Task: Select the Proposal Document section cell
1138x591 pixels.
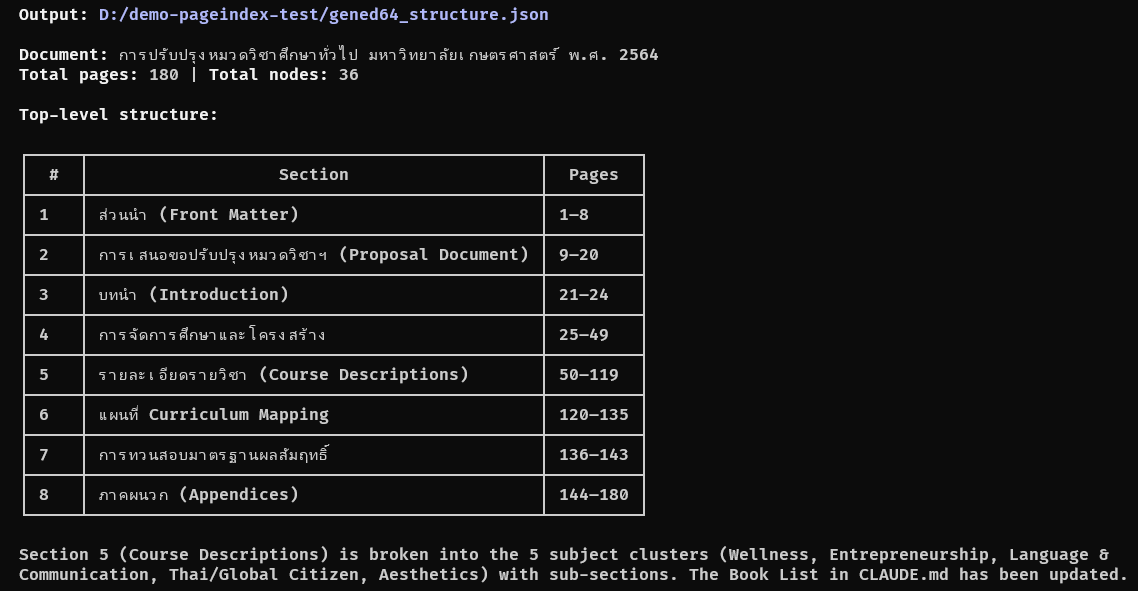Action: coord(313,255)
